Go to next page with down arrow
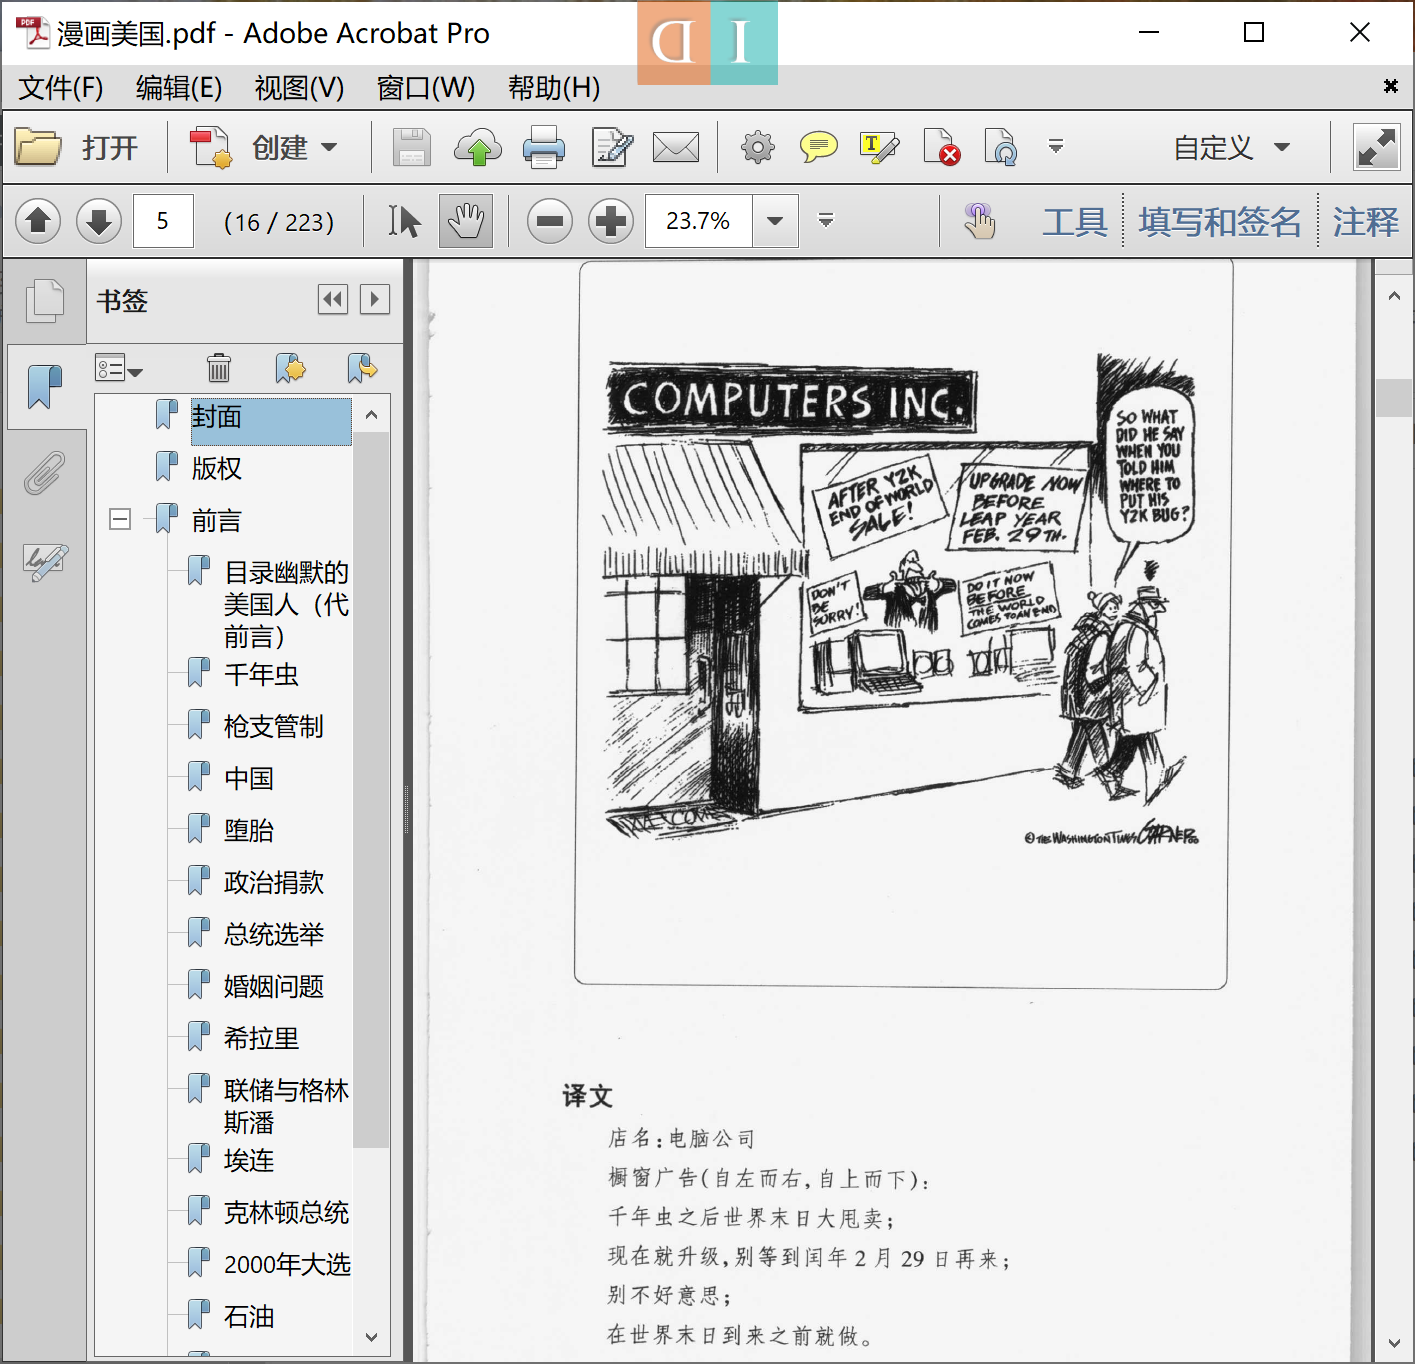Image resolution: width=1415 pixels, height=1364 pixels. (98, 221)
